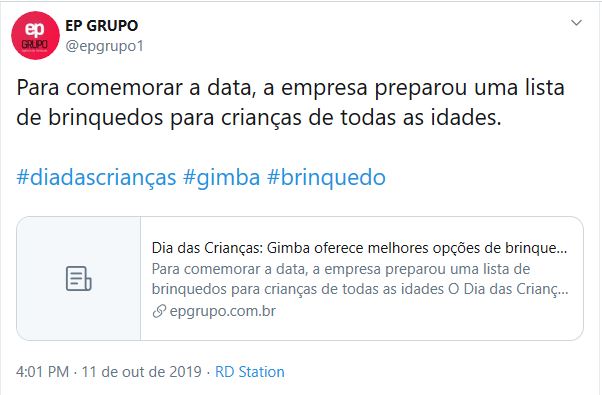Click the GRUPO text in the avatar

tap(35, 45)
